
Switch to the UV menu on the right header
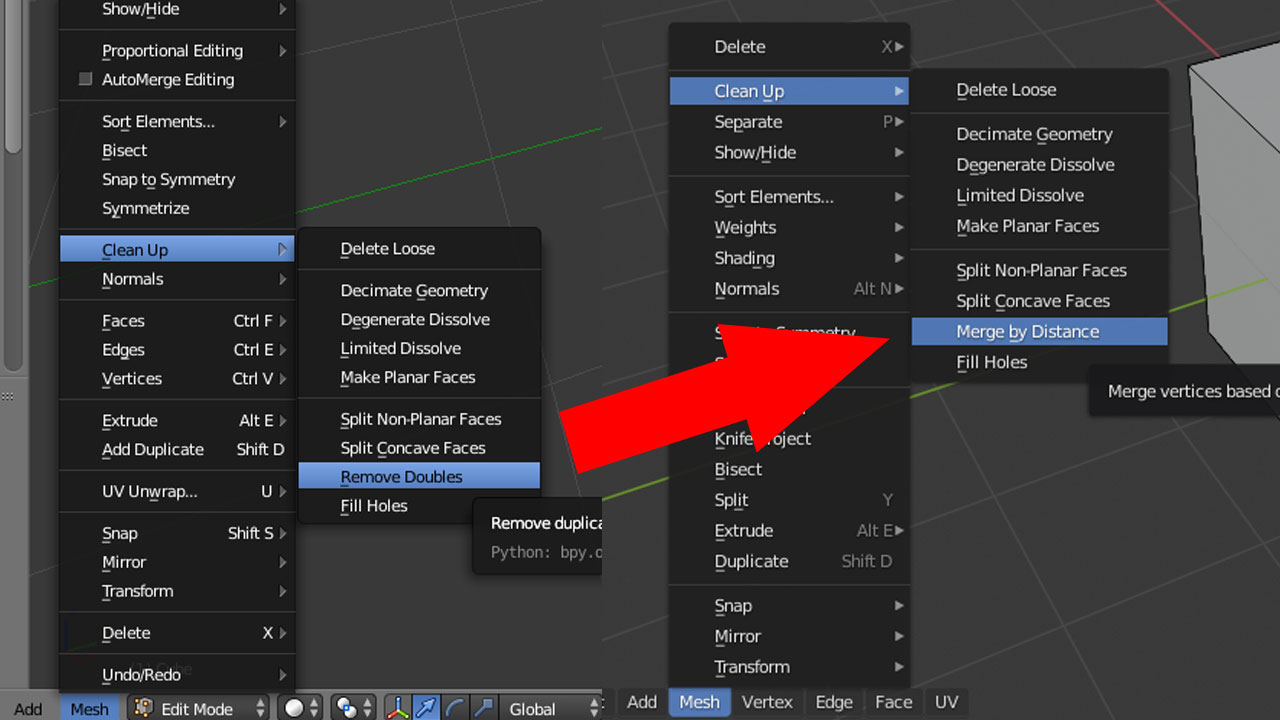tap(946, 702)
